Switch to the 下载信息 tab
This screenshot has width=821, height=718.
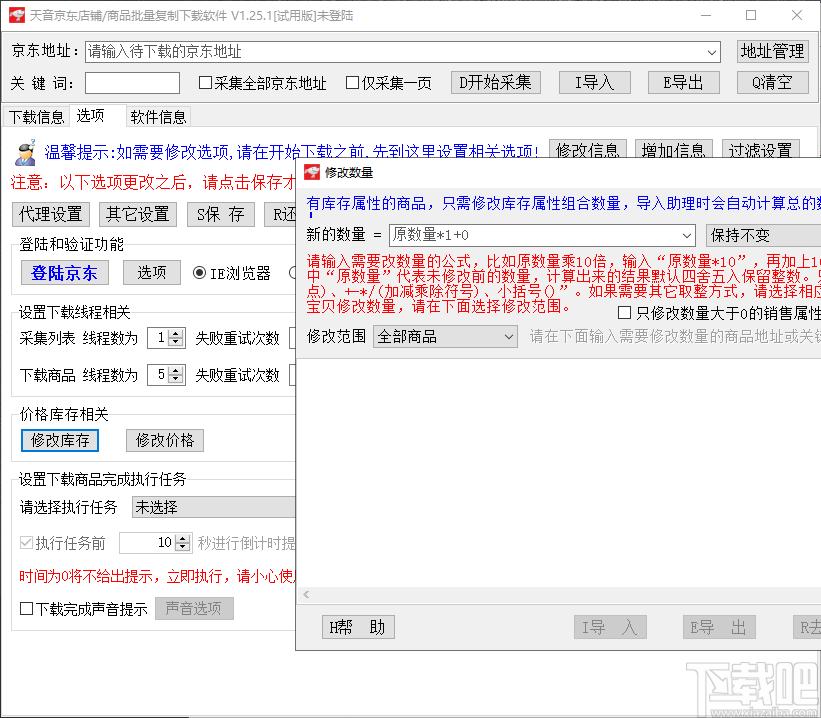[x=36, y=117]
